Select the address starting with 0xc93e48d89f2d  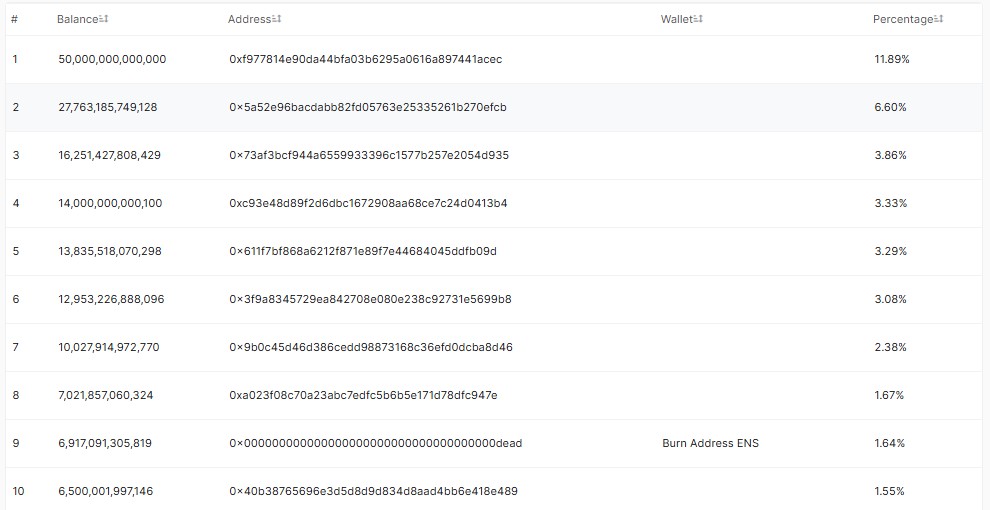pos(367,203)
